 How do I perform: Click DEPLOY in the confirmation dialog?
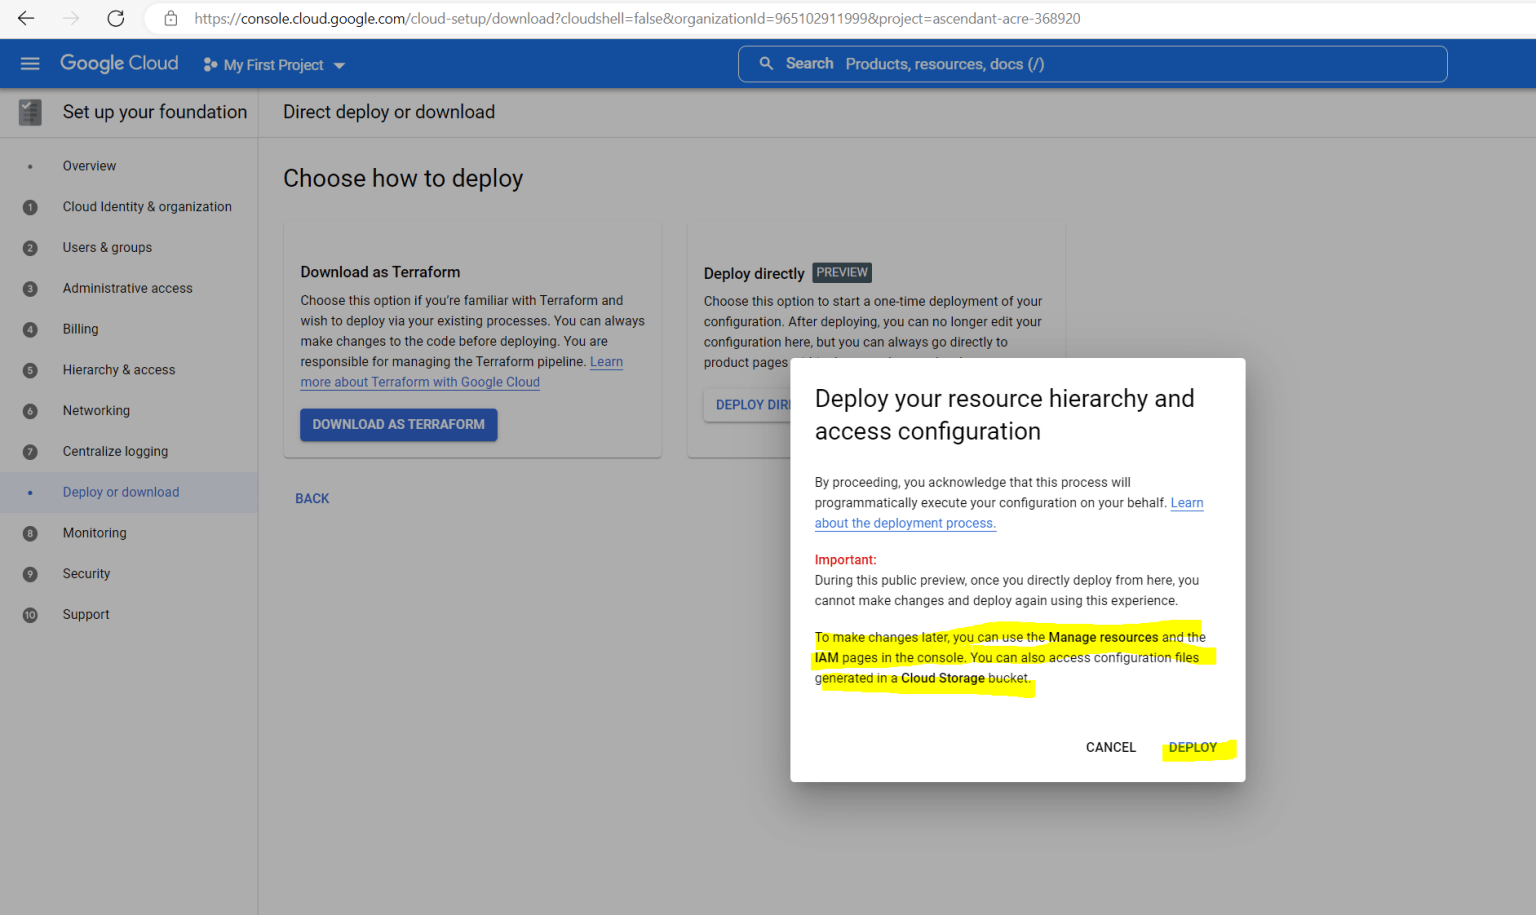1193,747
